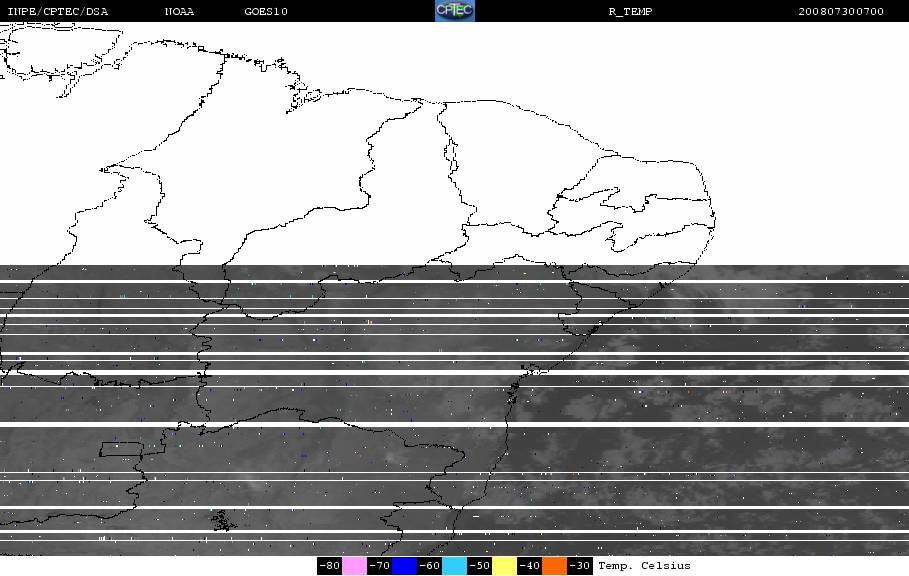Viewport: 909px width, 576px height.
Task: Click the Temp. Celsius legend text
Action: coord(644,566)
